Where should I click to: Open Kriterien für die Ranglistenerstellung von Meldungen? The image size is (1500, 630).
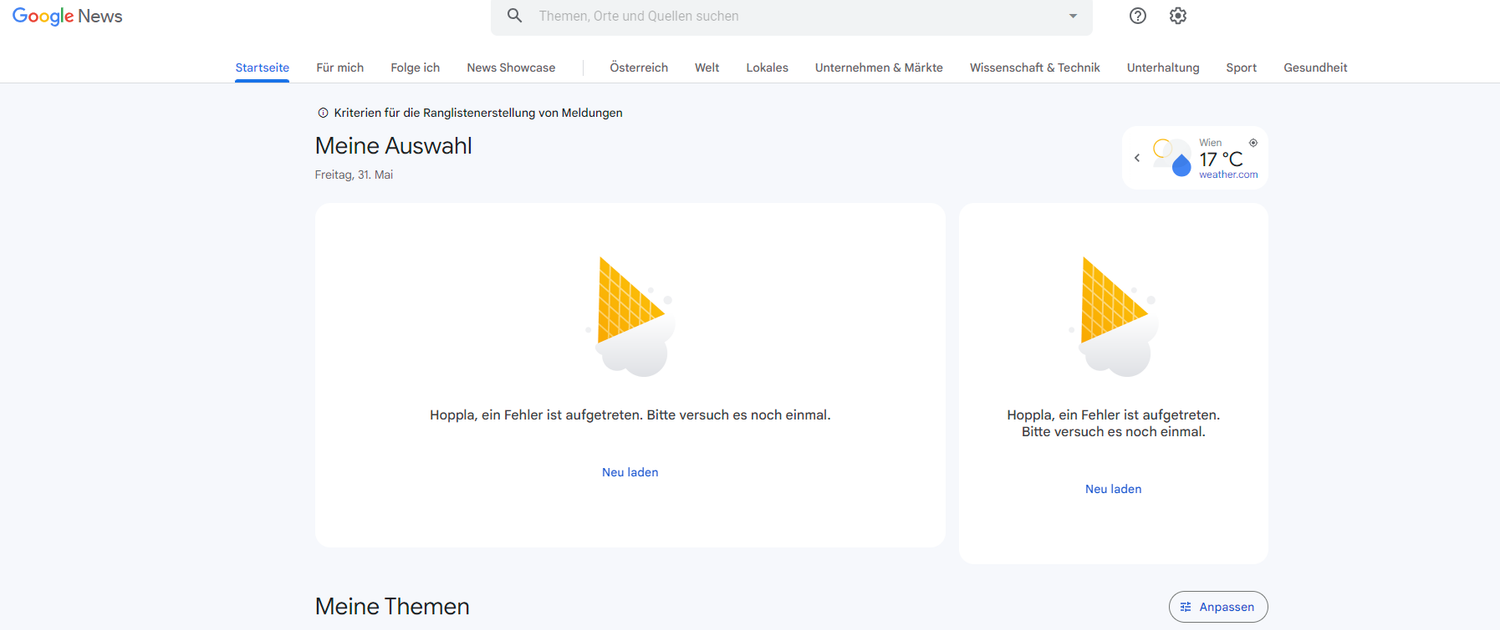(478, 112)
